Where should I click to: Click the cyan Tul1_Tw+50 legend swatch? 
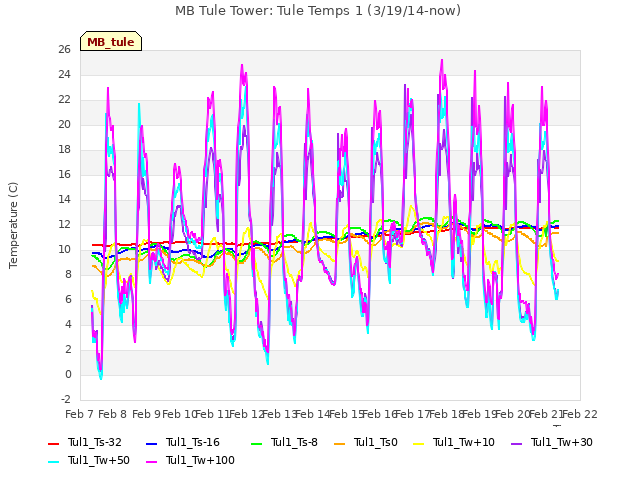click(x=53, y=461)
